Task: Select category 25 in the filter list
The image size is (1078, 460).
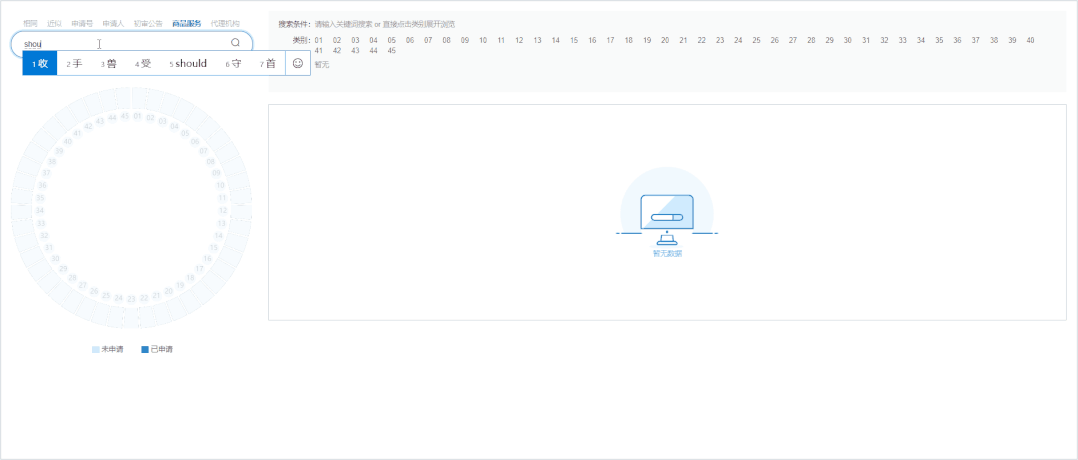Action: [x=756, y=41]
